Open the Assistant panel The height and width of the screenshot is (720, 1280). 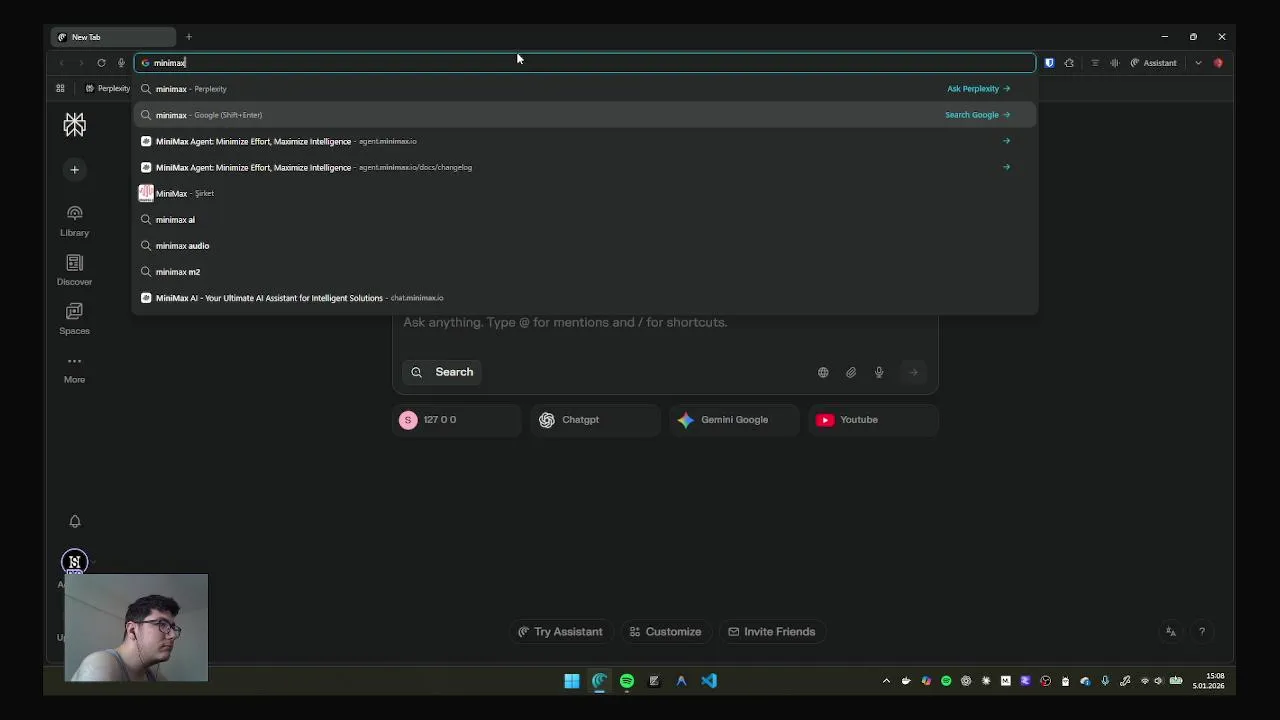[1153, 63]
